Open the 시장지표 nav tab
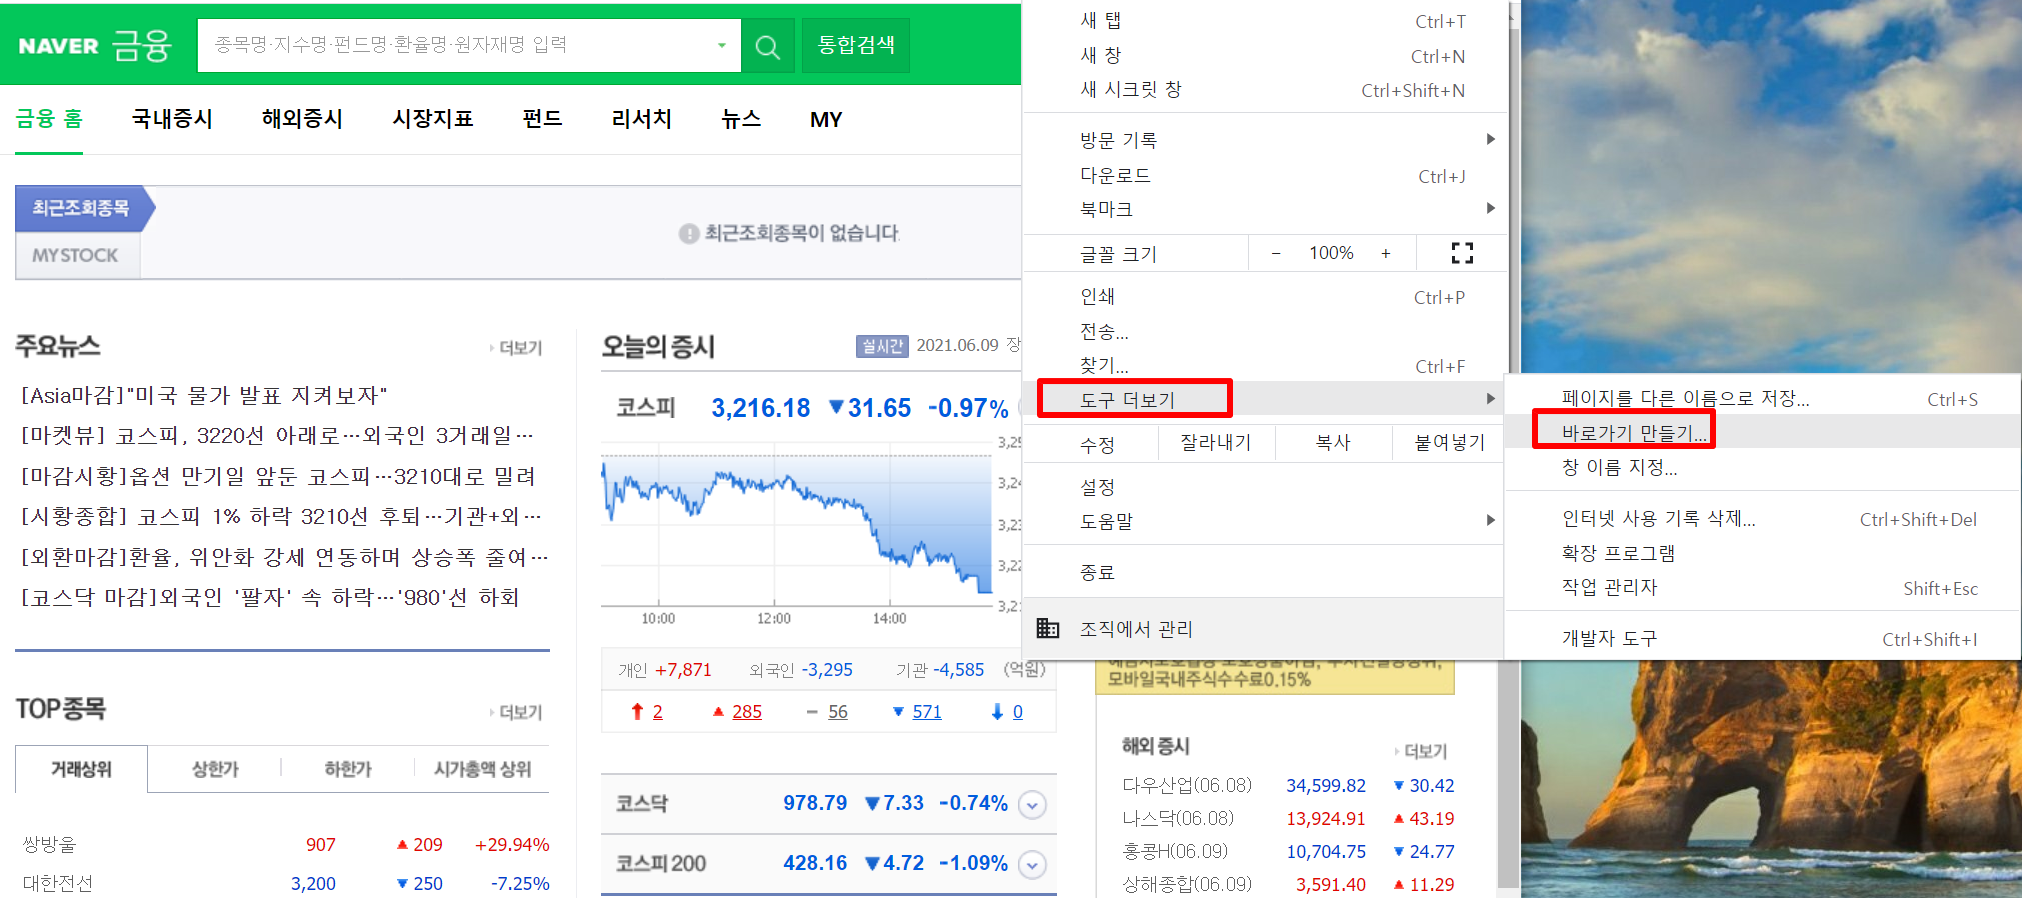This screenshot has height=898, width=2022. [x=432, y=119]
